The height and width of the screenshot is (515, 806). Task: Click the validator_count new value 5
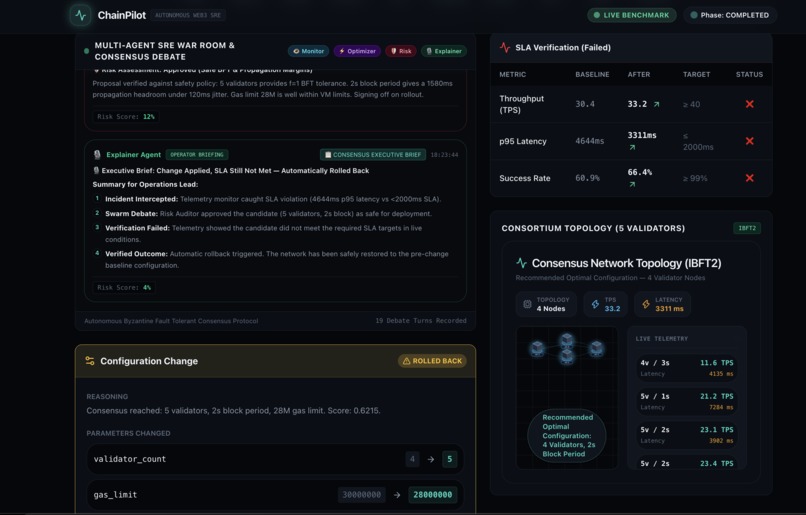(449, 459)
